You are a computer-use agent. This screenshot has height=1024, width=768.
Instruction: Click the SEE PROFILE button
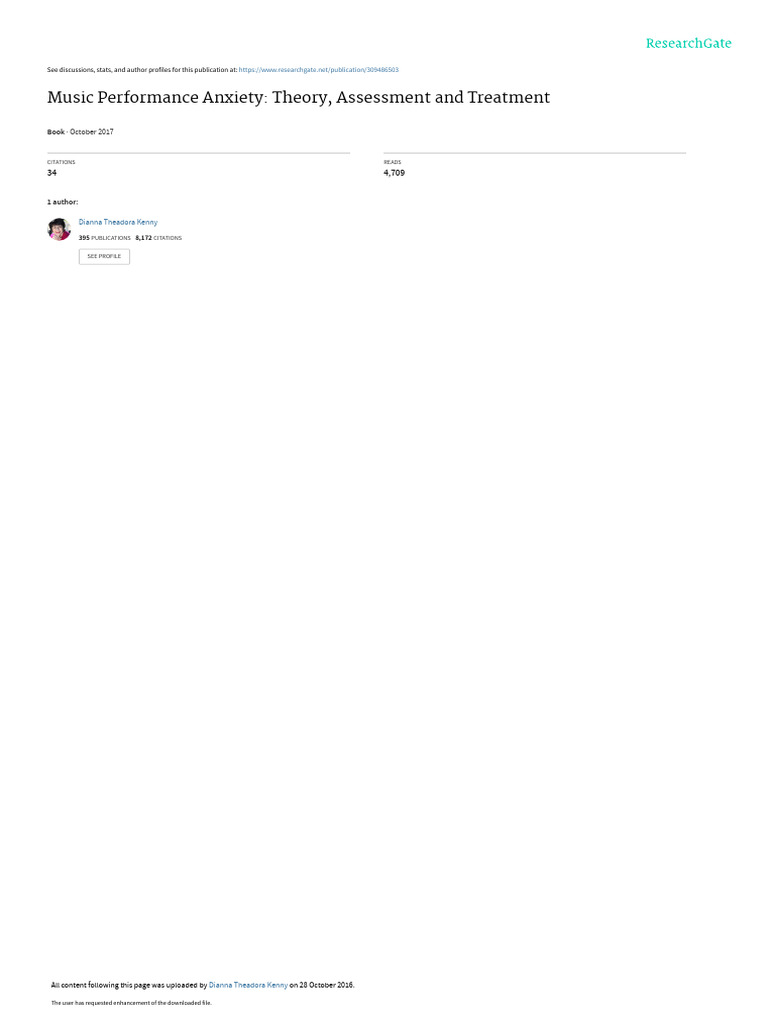coord(104,256)
